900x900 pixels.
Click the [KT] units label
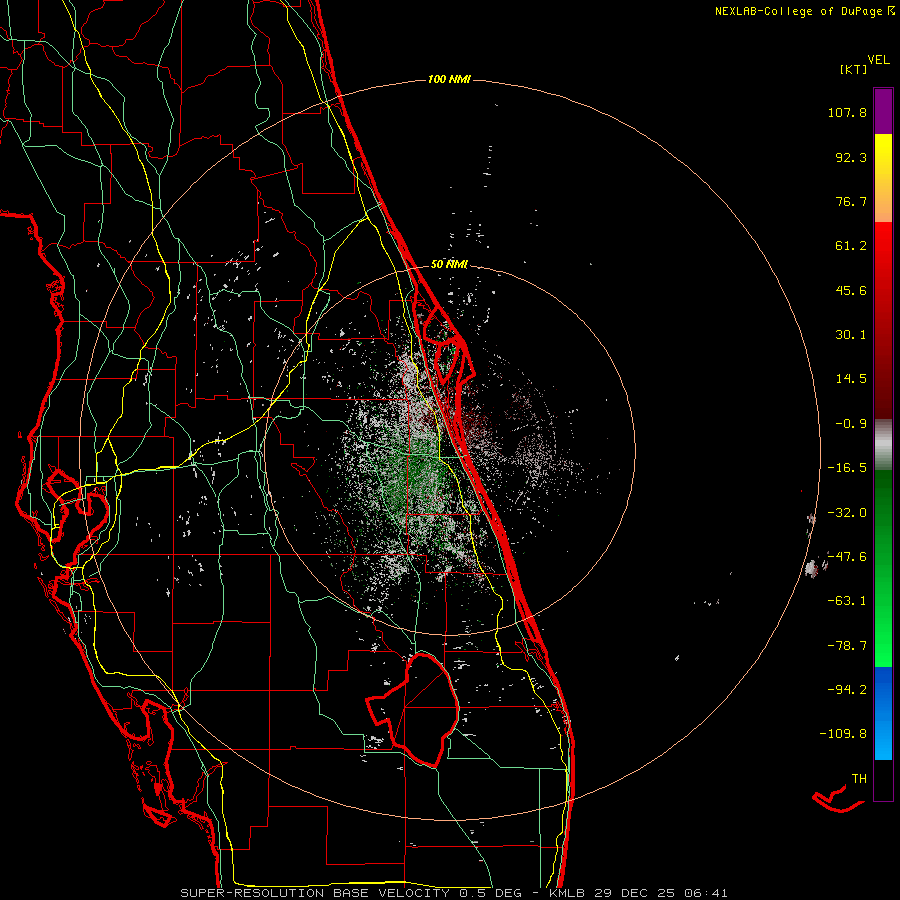click(x=854, y=69)
